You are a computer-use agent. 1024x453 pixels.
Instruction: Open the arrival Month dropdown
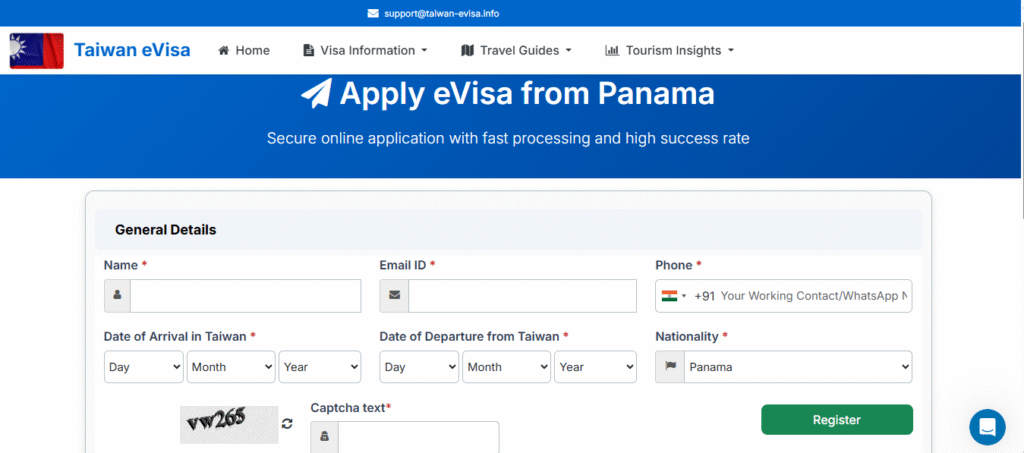point(231,367)
